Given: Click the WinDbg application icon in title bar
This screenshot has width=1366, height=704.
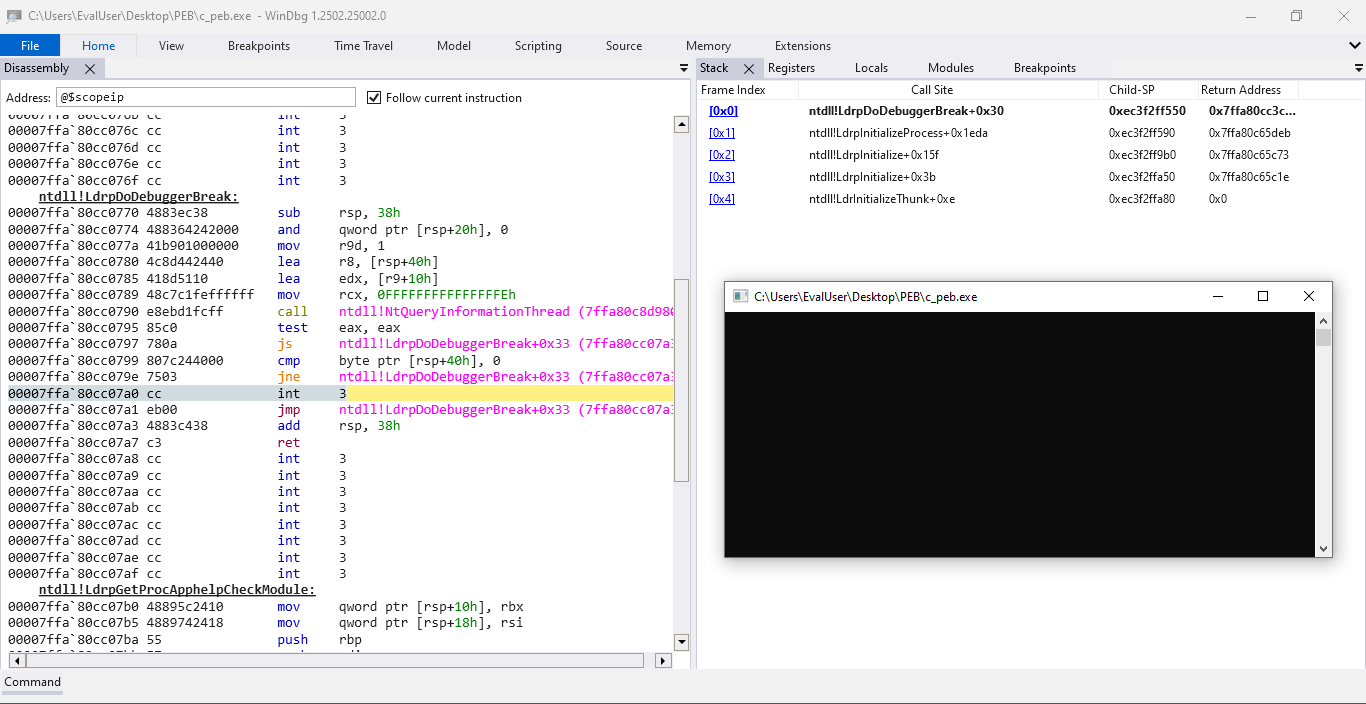Looking at the screenshot, I should point(14,16).
